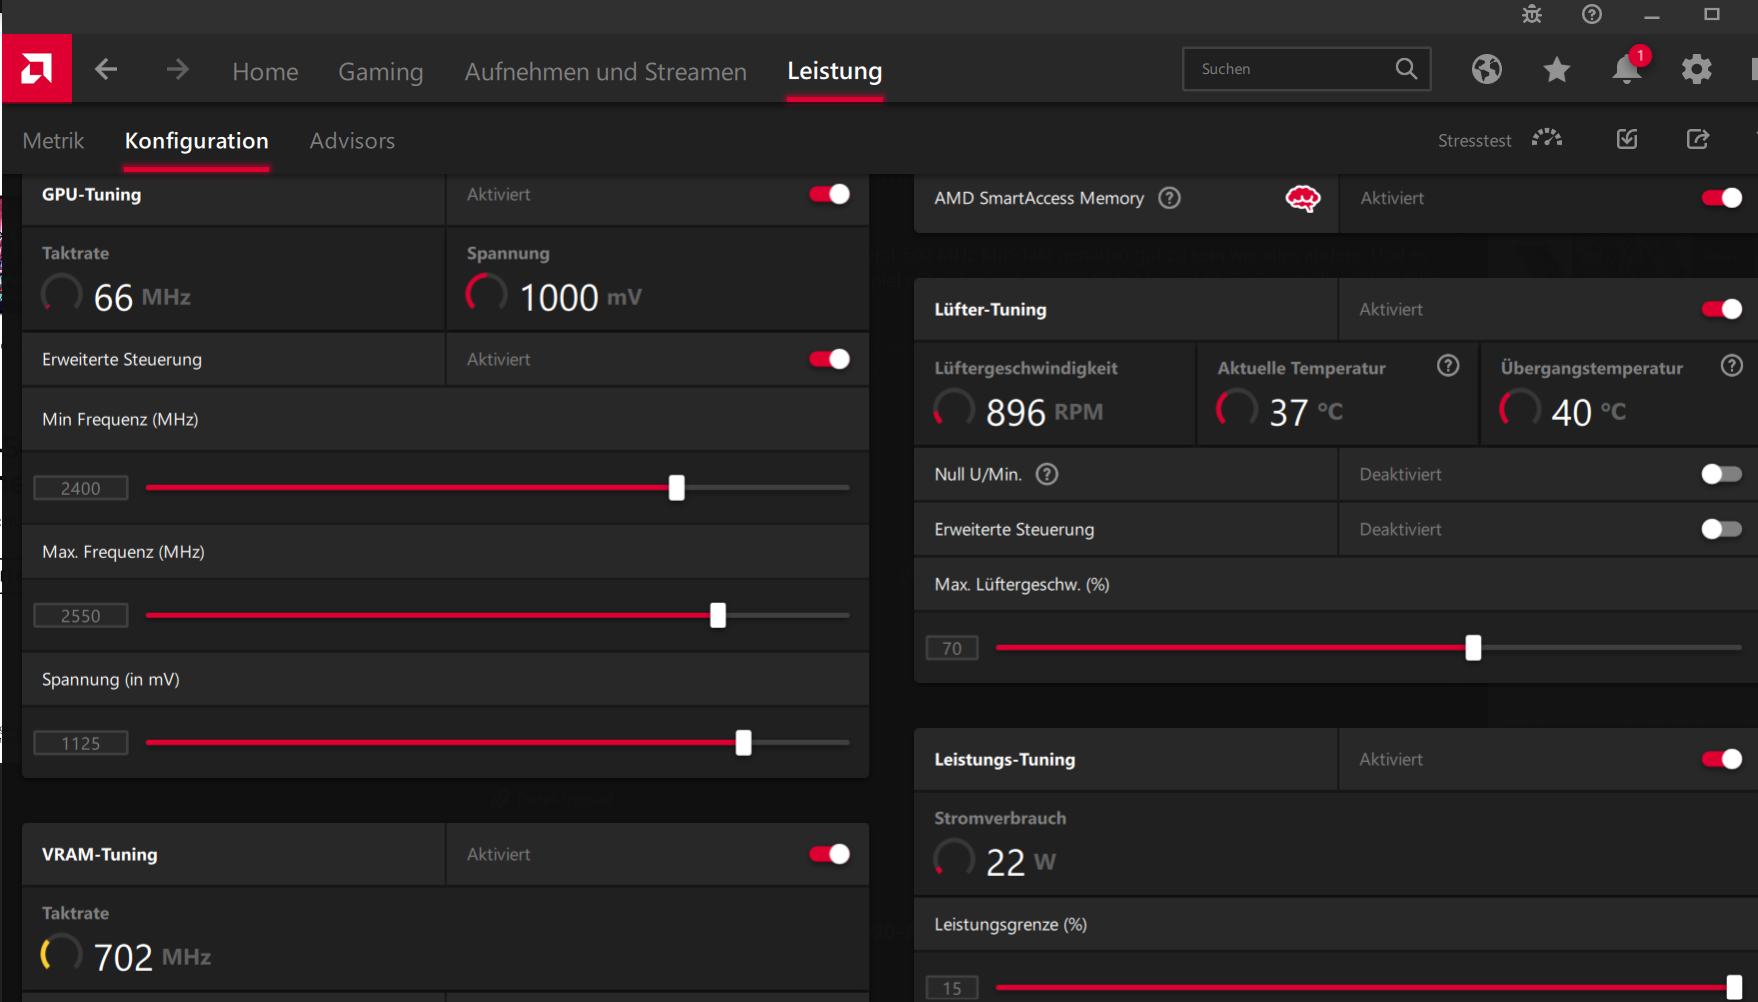This screenshot has width=1758, height=1002.
Task: Open AMD SmartAccess Memory help icon
Action: point(1169,198)
